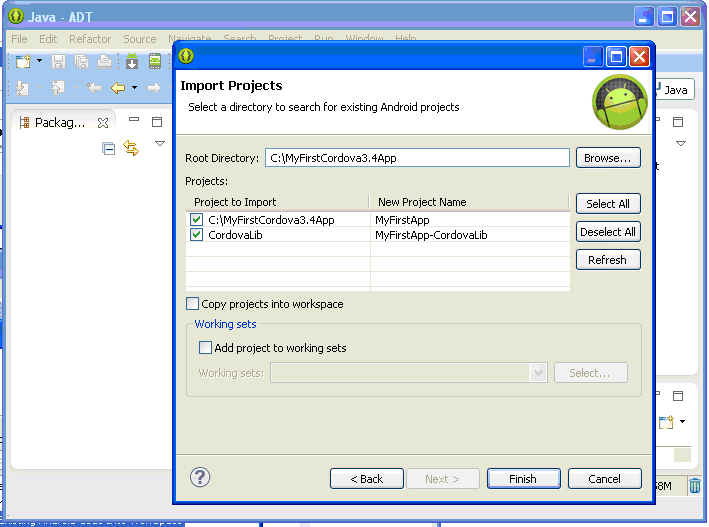The width and height of the screenshot is (709, 527).
Task: Open the Back history dropdown arrow
Action: pyautogui.click(x=134, y=87)
